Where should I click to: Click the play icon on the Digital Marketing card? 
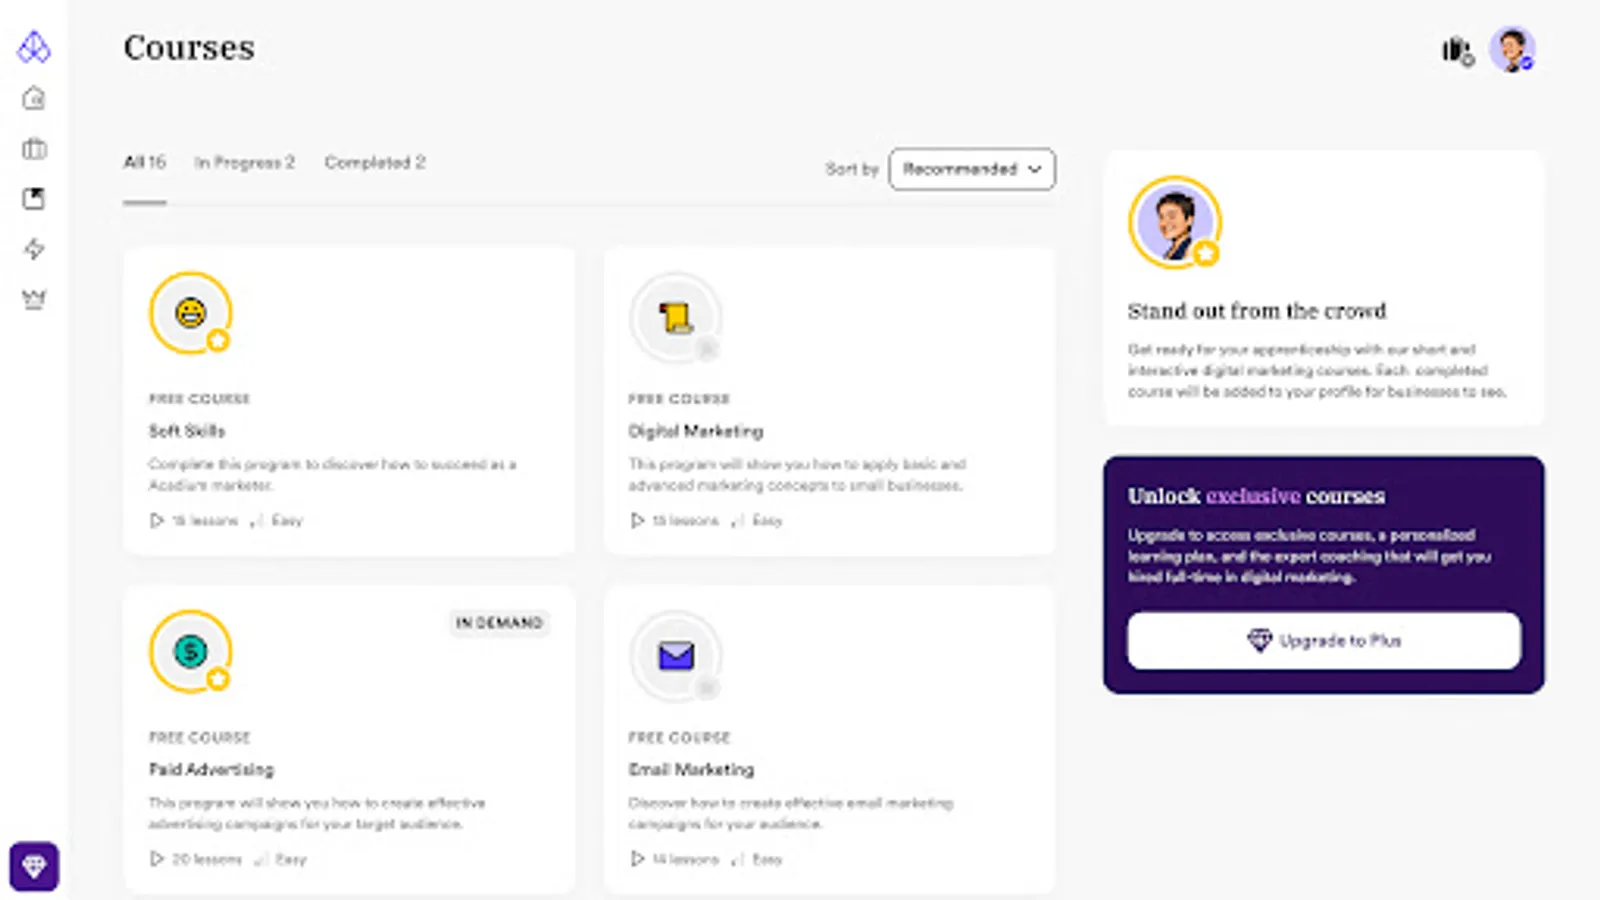637,520
